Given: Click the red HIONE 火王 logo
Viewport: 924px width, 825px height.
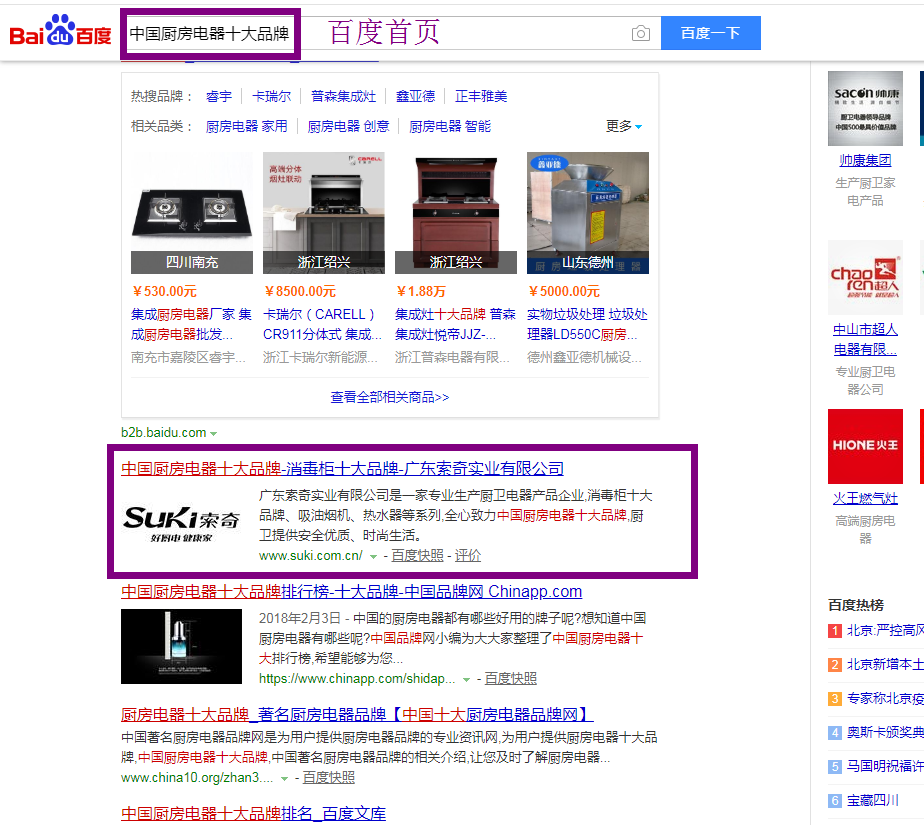Looking at the screenshot, I should point(865,446).
